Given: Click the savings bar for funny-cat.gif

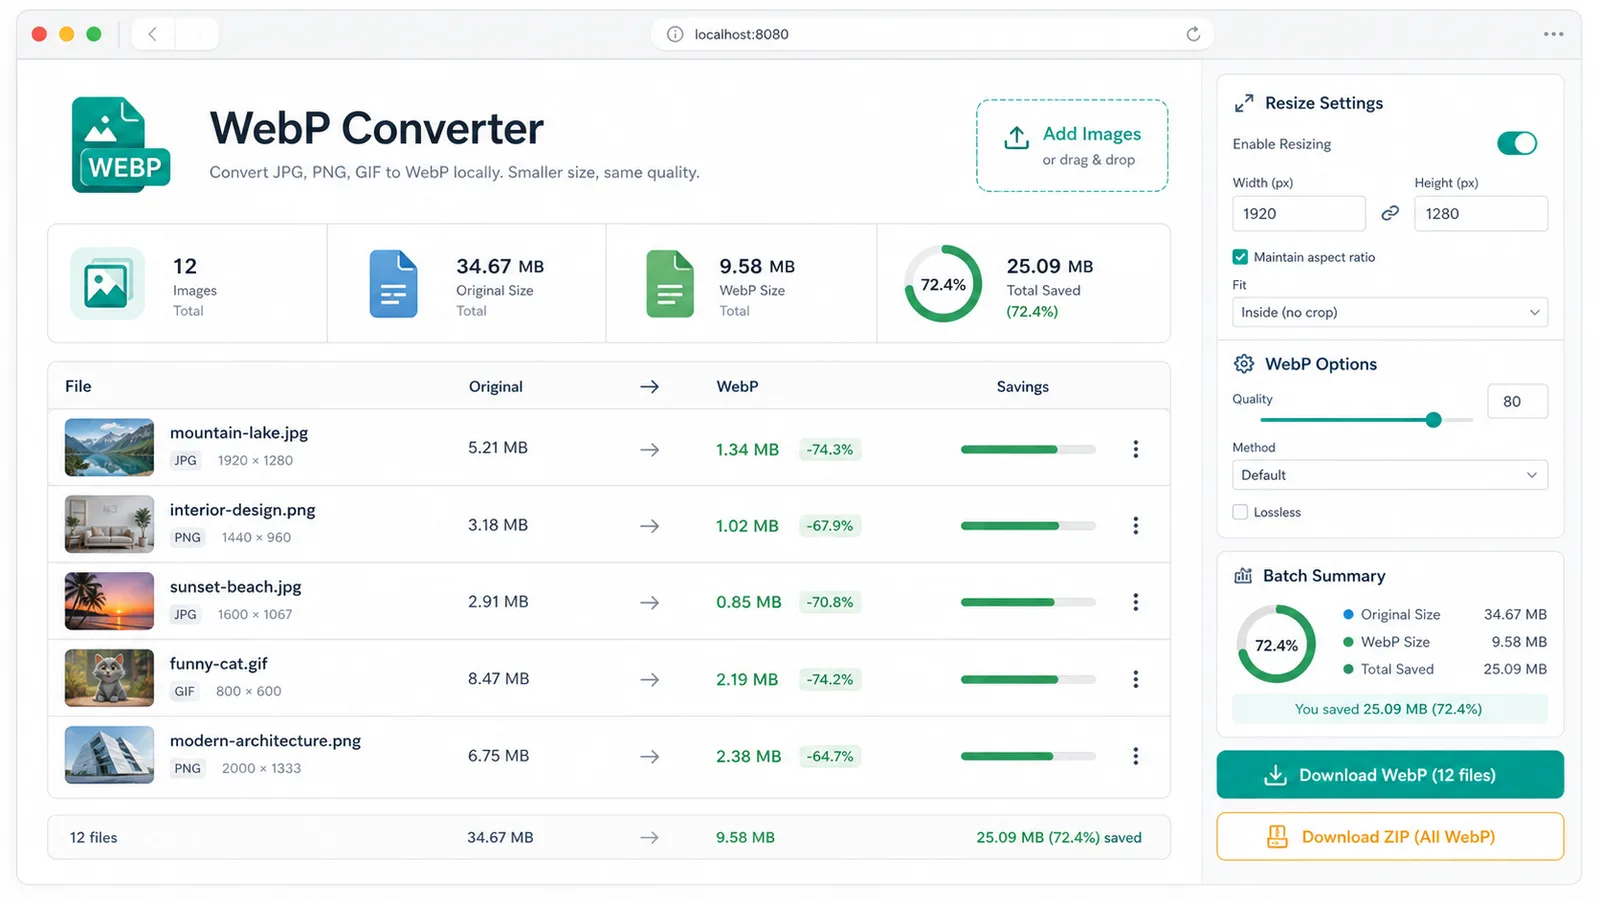Looking at the screenshot, I should click(x=1028, y=679).
